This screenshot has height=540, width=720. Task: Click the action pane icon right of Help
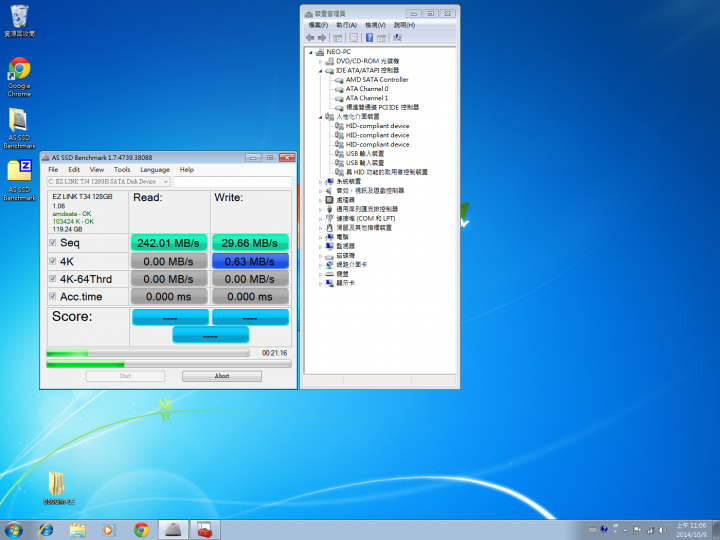point(381,38)
